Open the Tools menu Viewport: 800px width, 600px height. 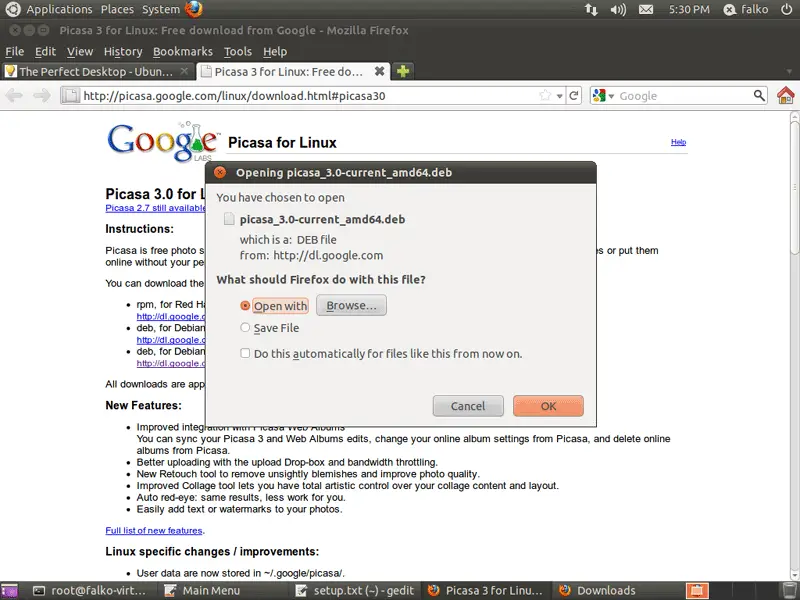[x=238, y=52]
